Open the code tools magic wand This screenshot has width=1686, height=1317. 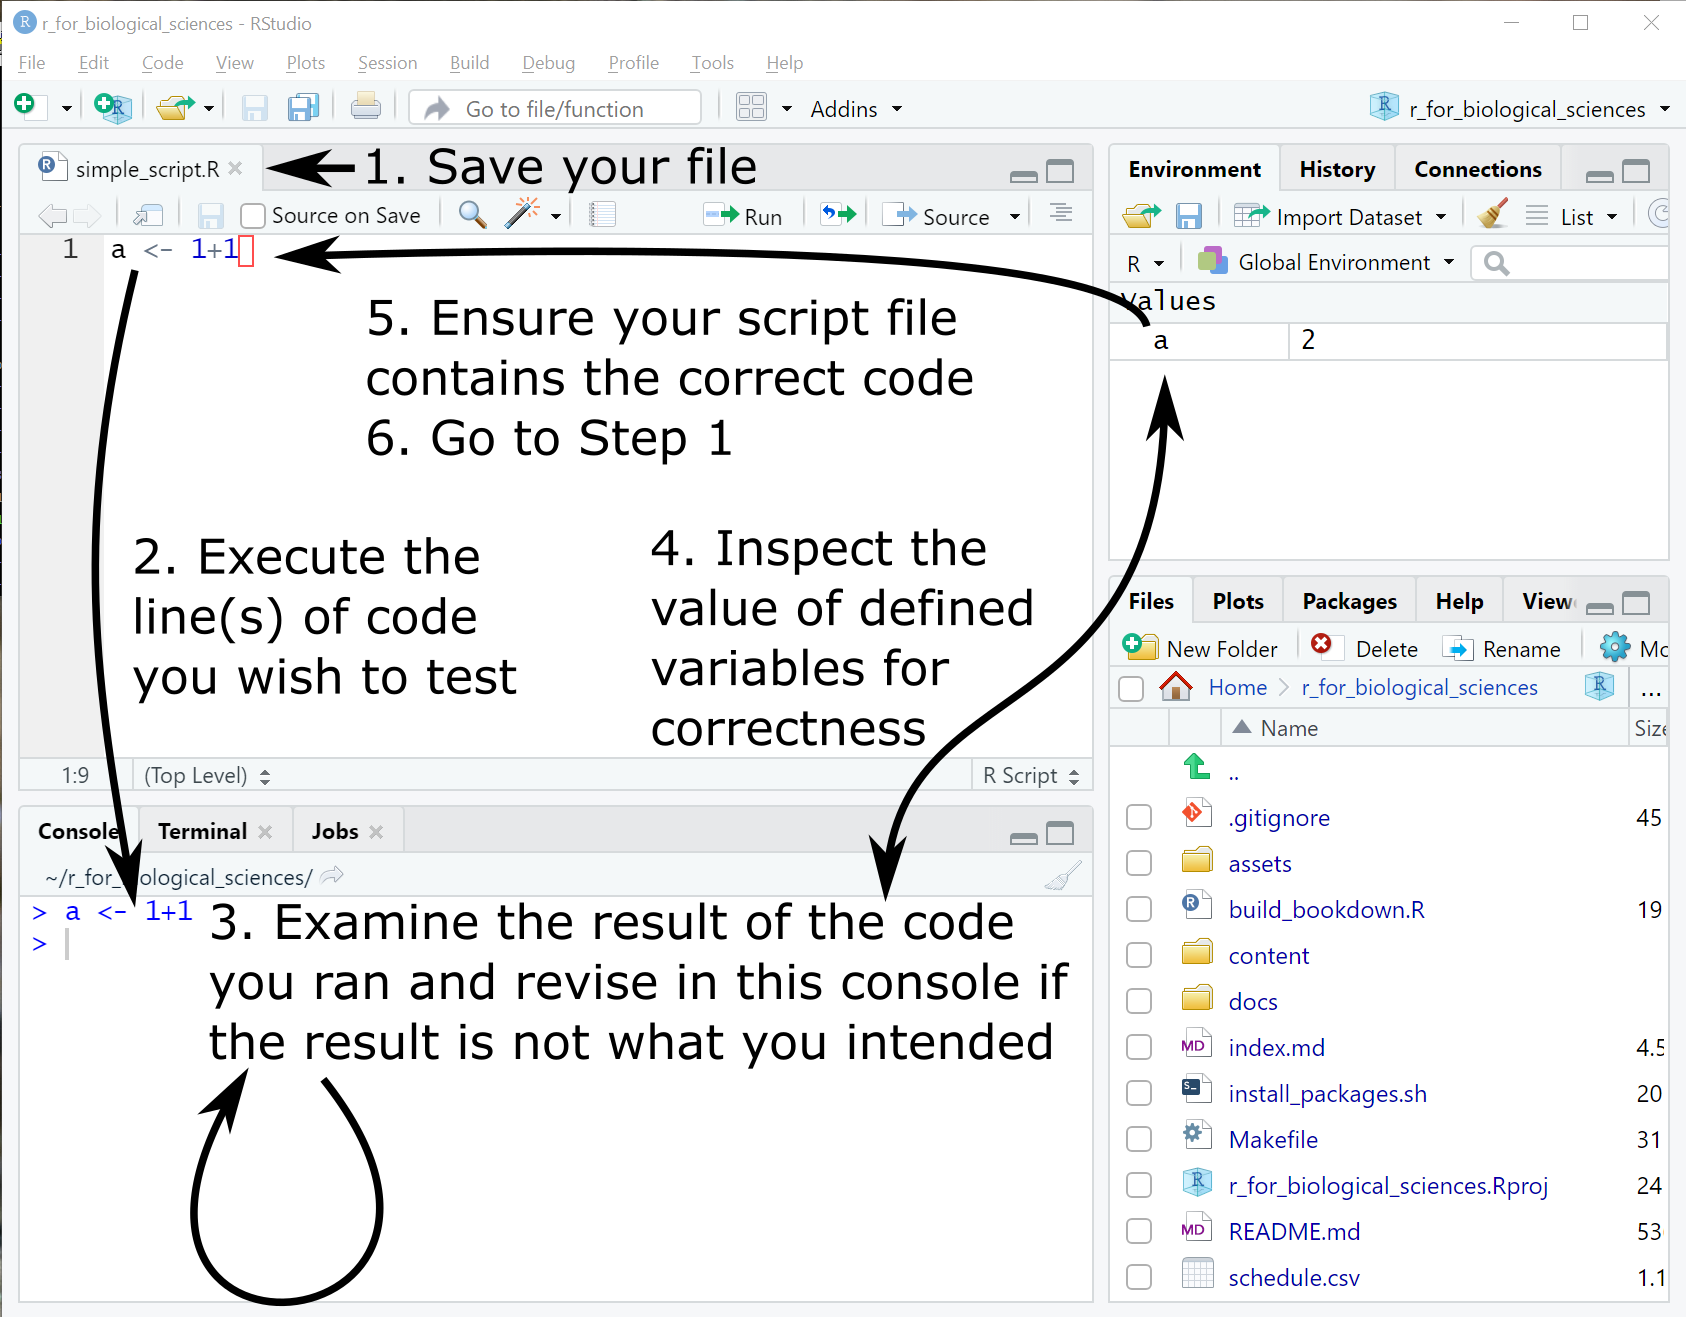522,215
